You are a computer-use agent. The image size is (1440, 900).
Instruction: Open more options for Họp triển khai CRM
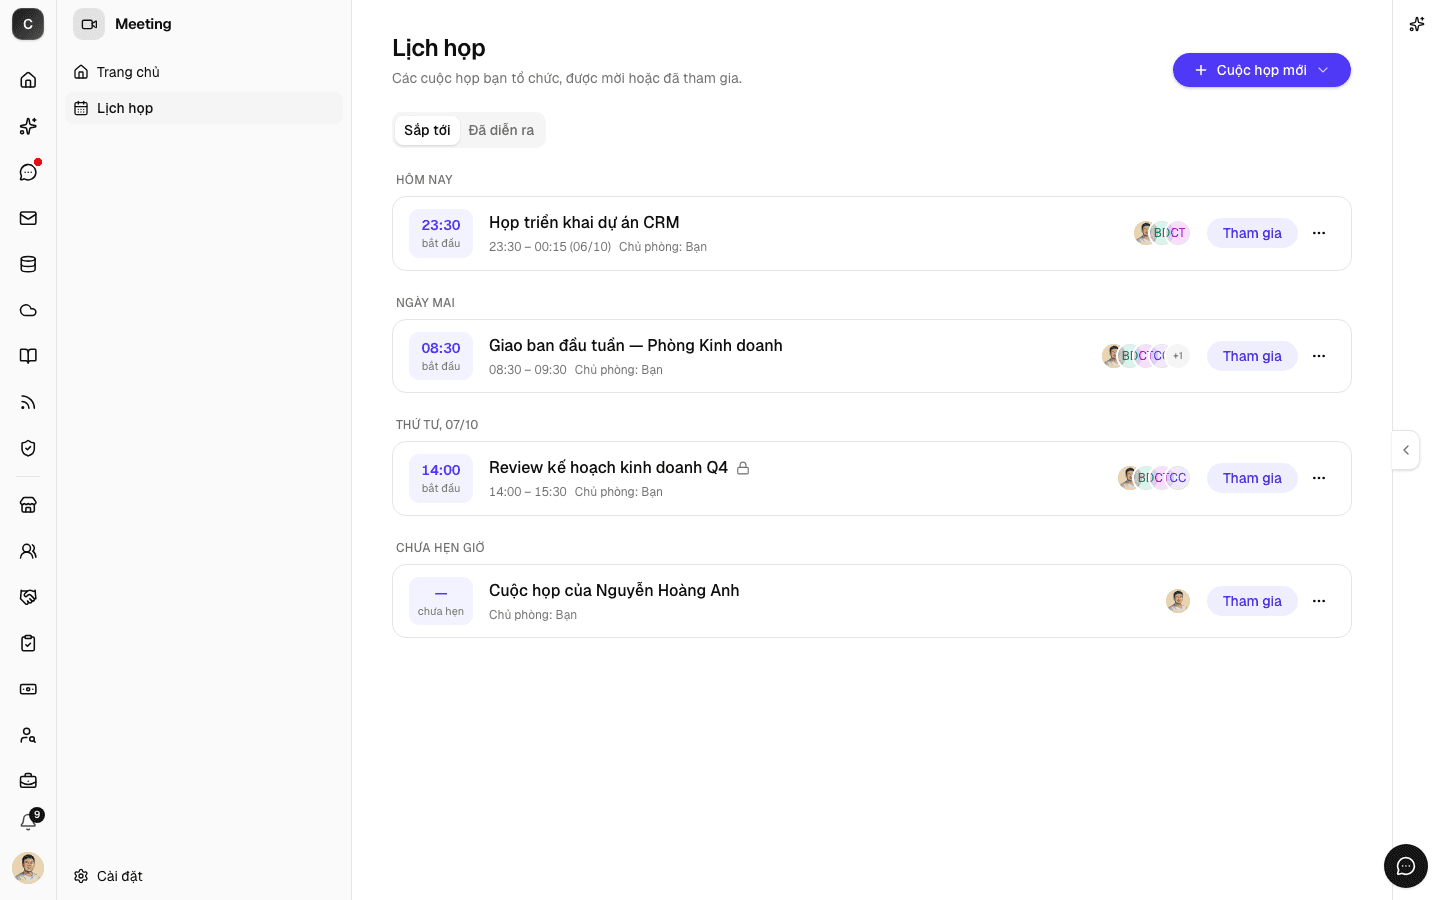click(x=1319, y=233)
